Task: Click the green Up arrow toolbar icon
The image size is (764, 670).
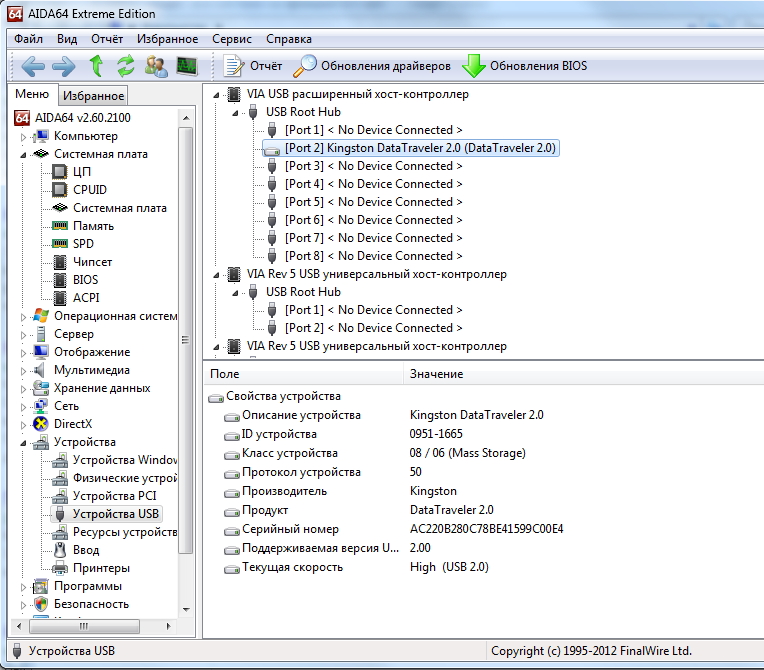Action: (x=96, y=66)
